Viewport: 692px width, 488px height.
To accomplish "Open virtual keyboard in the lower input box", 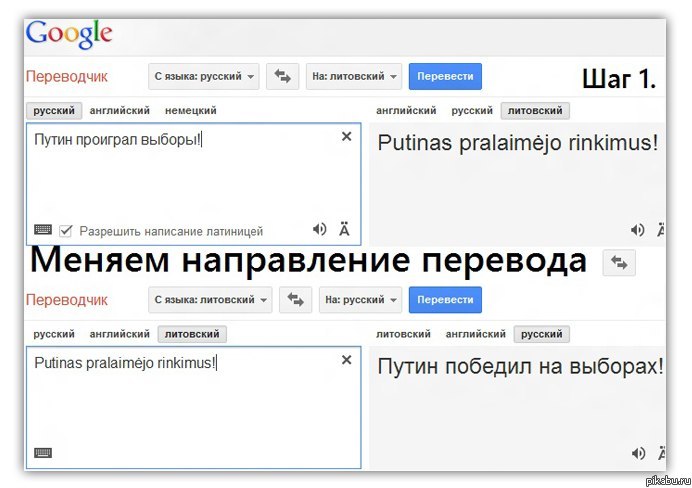I will point(43,453).
